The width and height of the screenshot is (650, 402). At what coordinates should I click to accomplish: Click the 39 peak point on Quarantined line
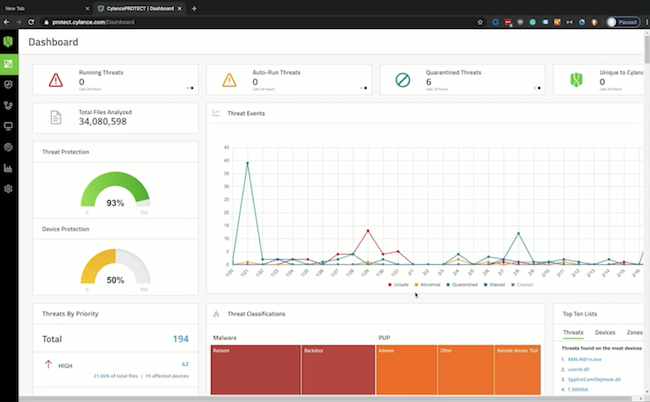[247, 163]
